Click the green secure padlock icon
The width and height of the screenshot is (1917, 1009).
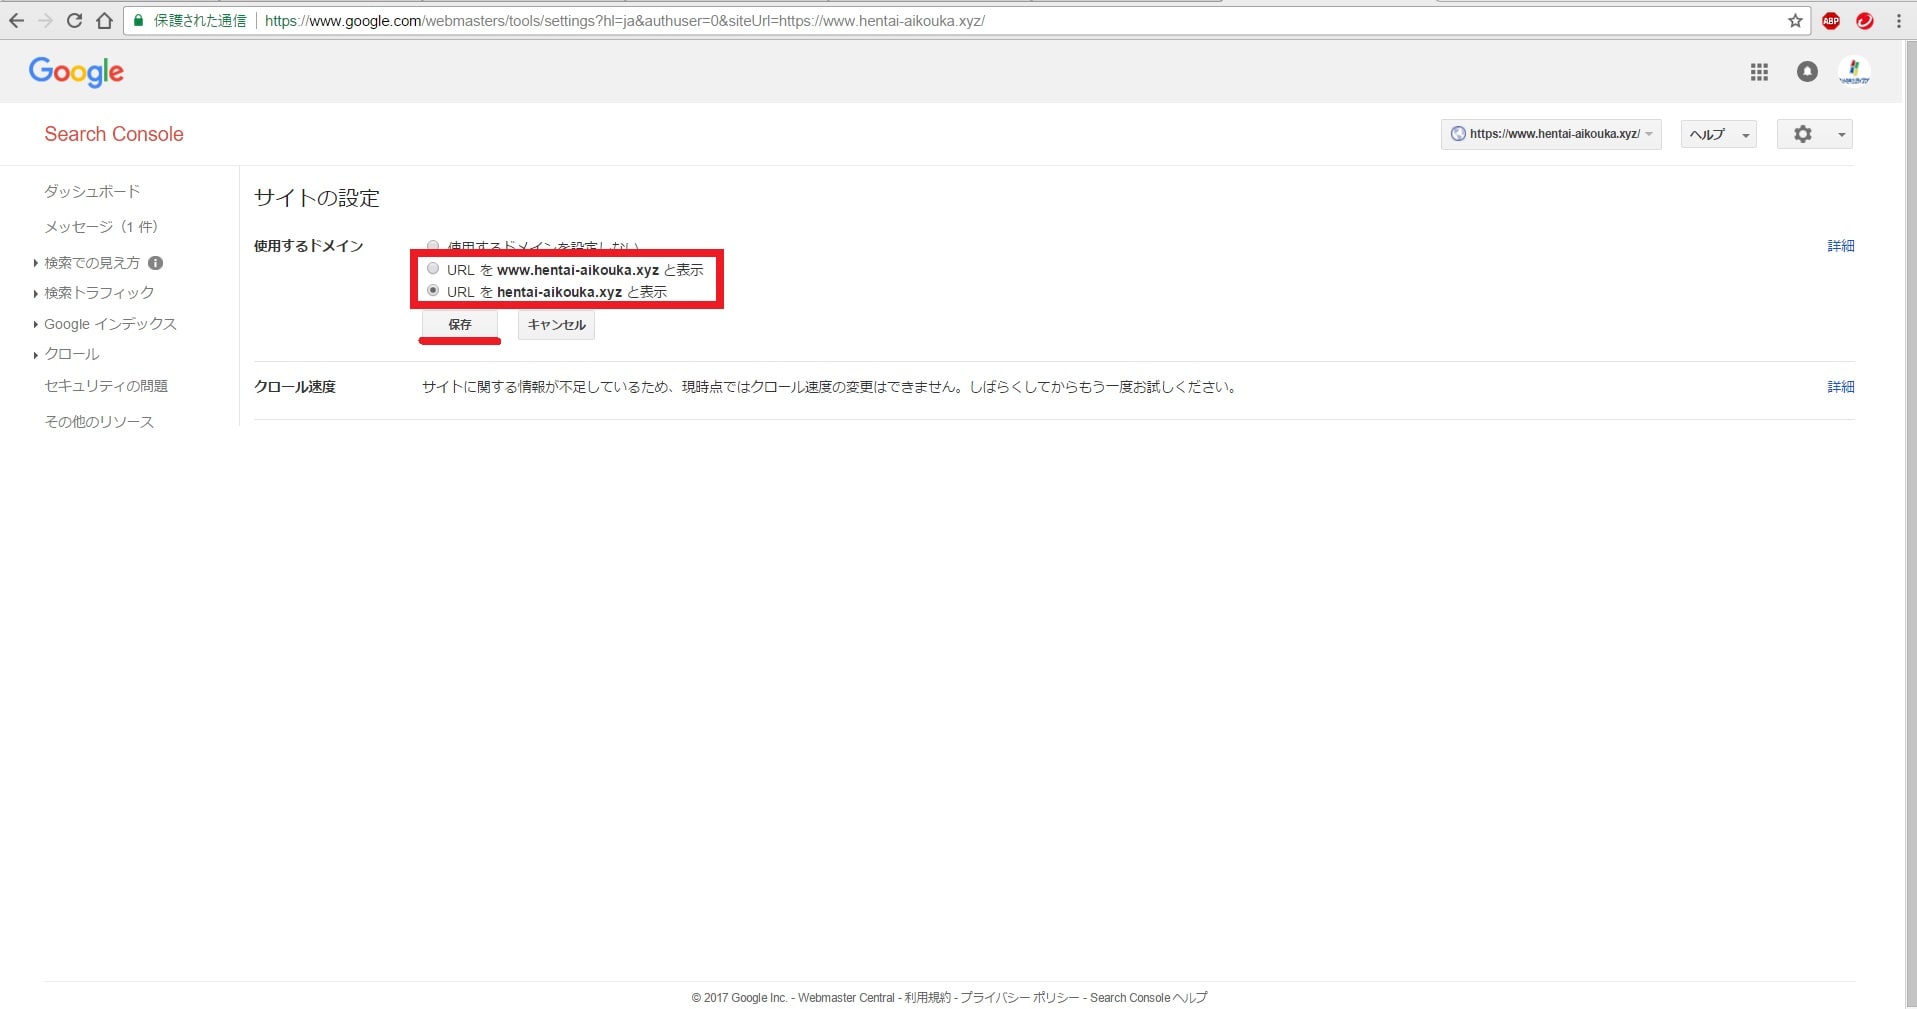[139, 20]
